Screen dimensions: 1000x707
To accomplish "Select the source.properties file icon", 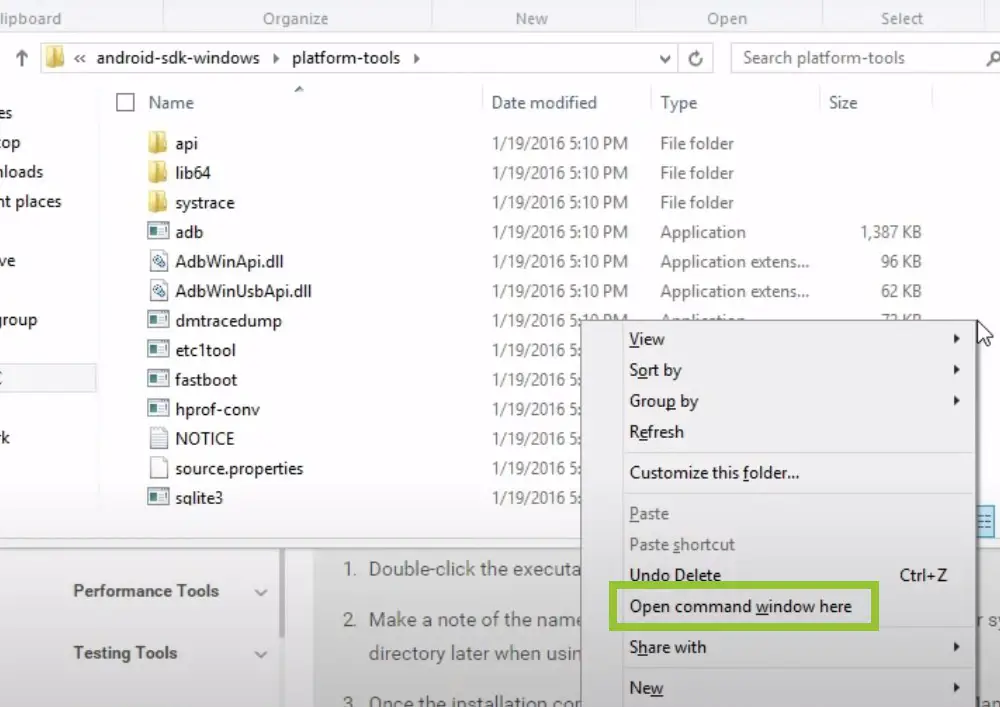I will 158,467.
